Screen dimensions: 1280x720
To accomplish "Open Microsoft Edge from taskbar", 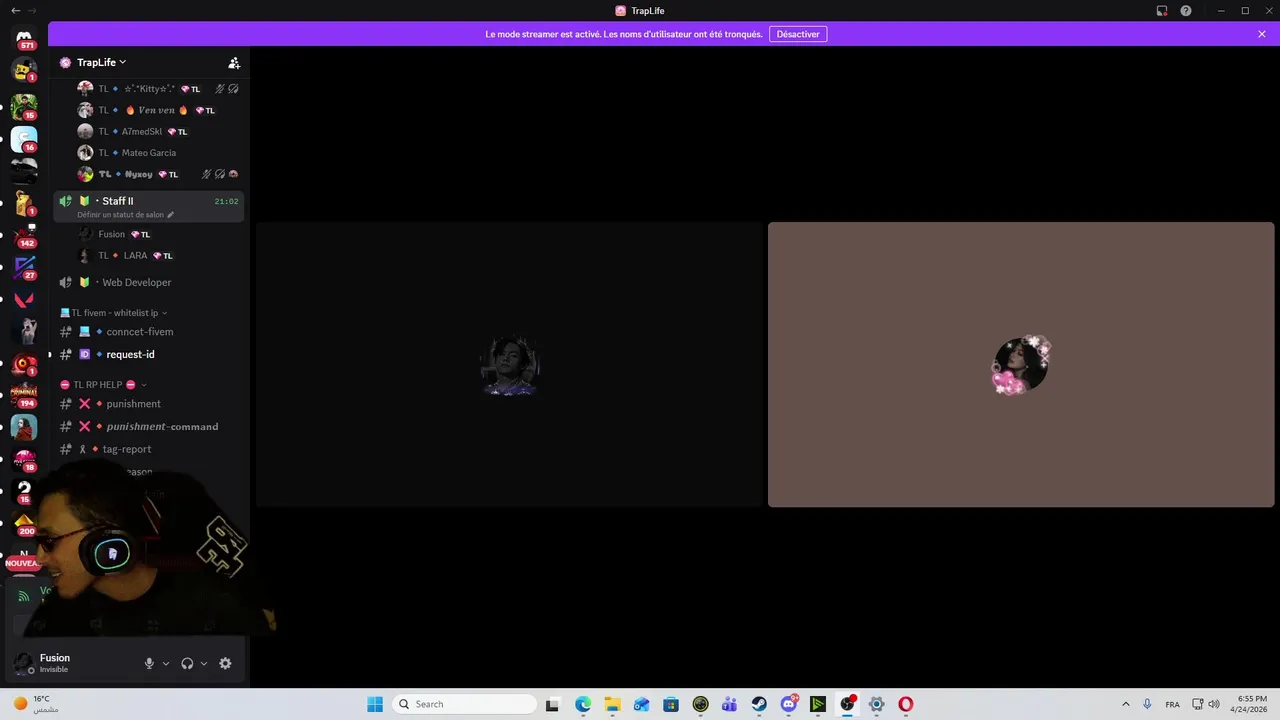I will 583,704.
